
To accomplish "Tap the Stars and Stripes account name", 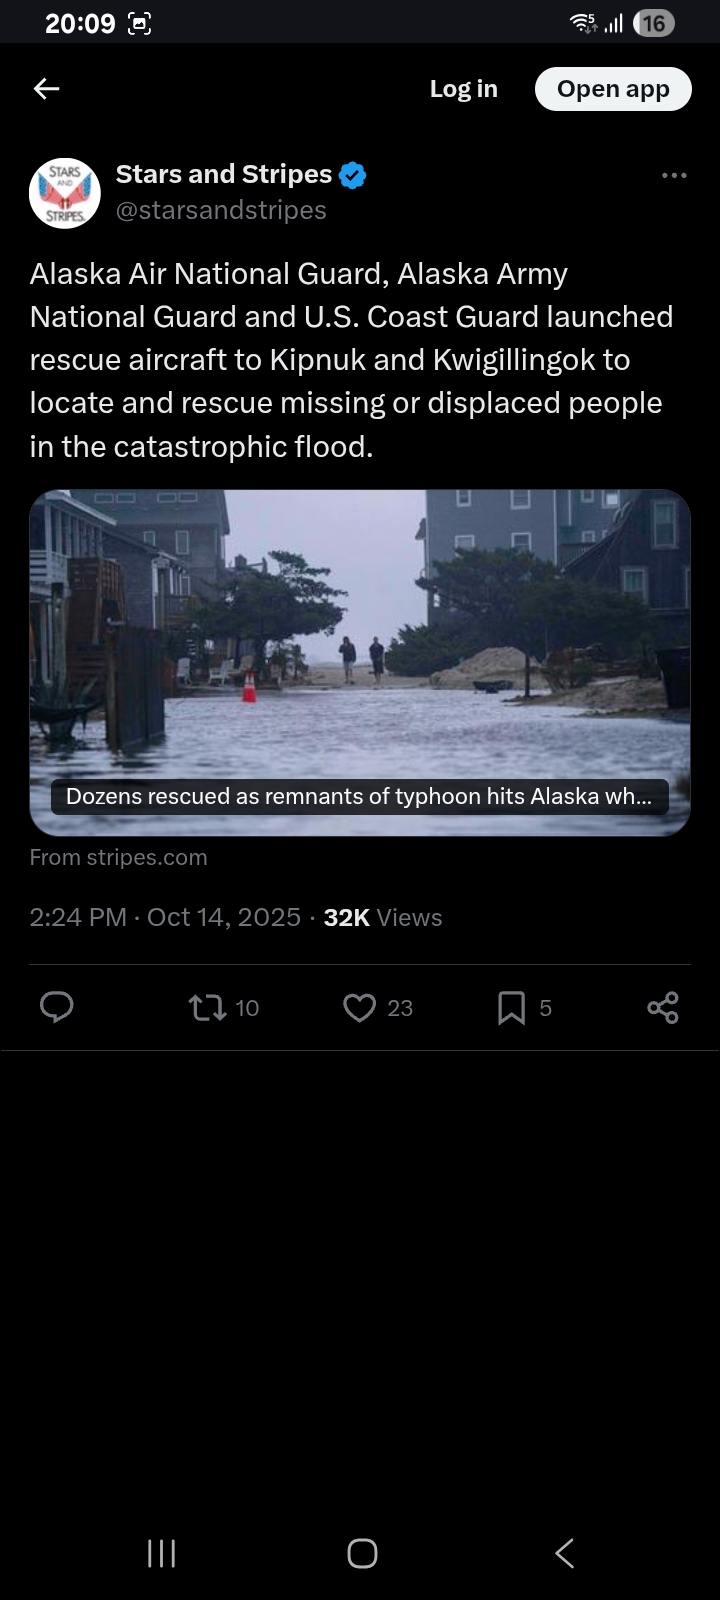I will (223, 174).
